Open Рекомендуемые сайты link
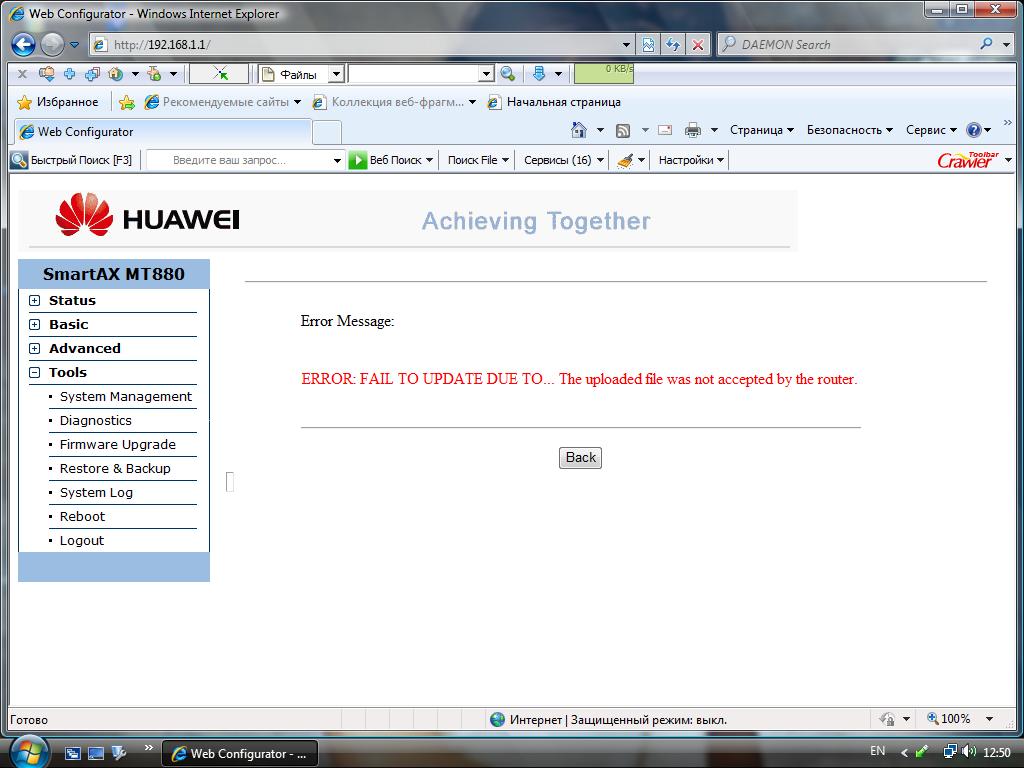Screen dimensions: 1024x768 point(222,102)
